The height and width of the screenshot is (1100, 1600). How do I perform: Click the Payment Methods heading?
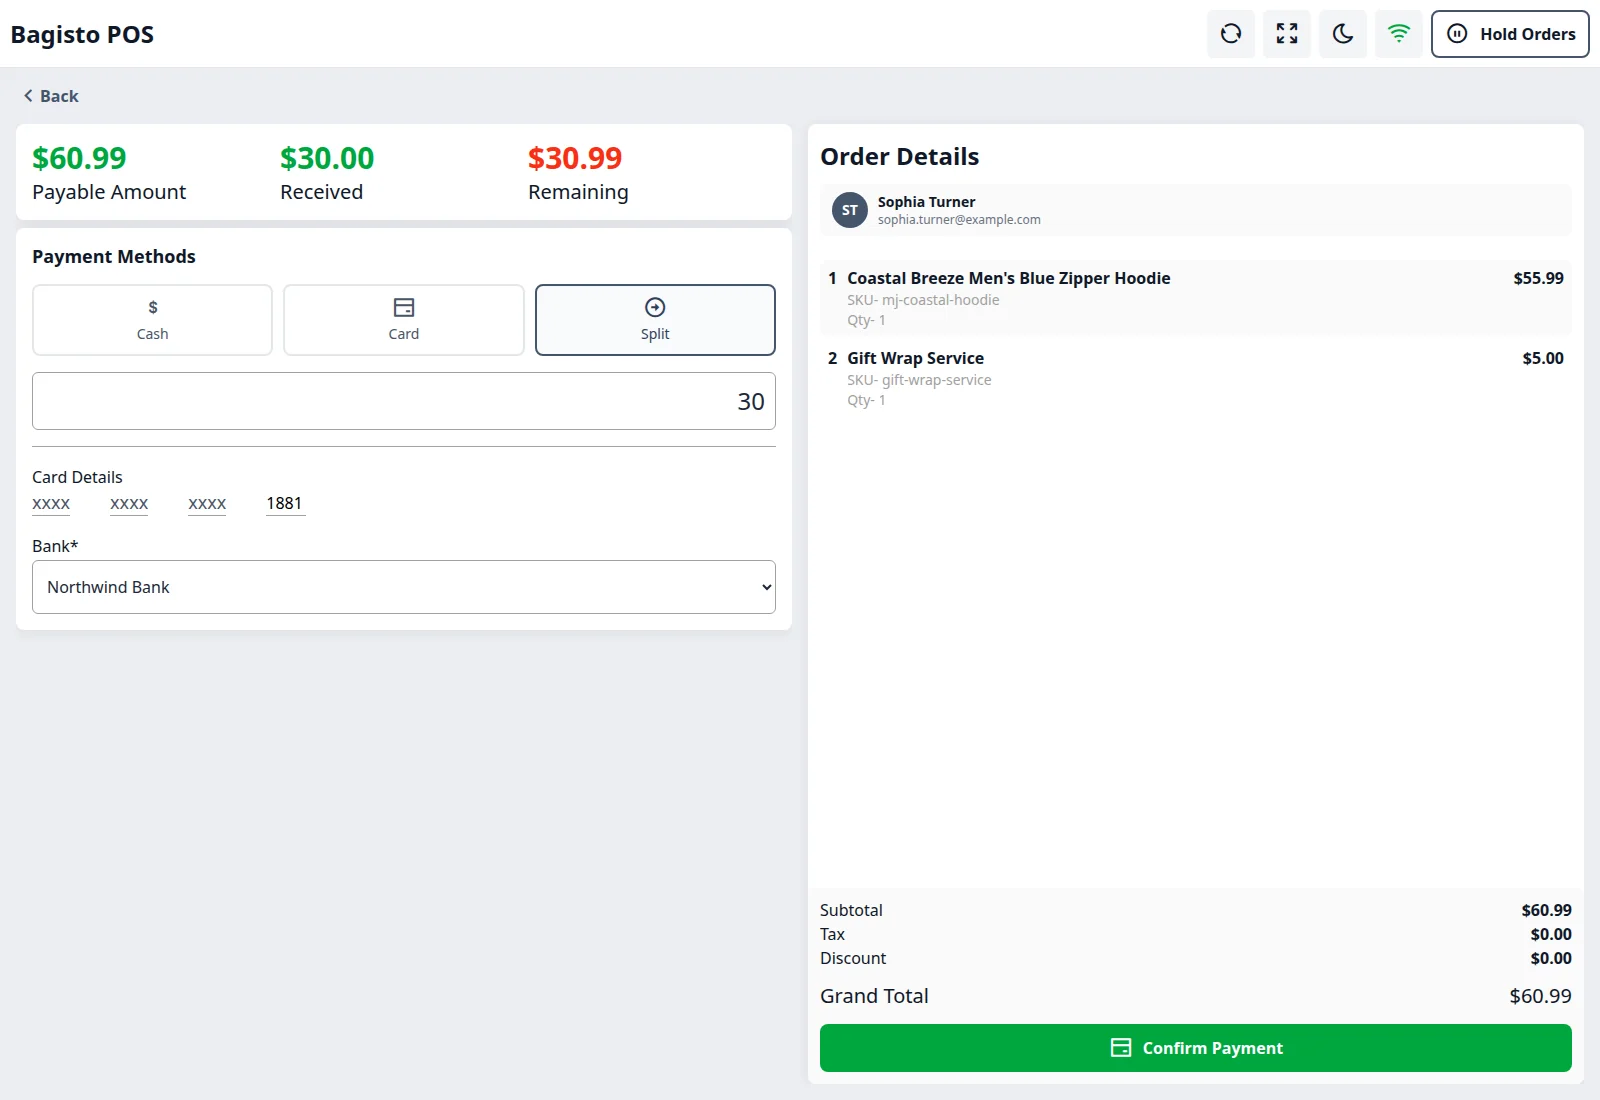(114, 257)
